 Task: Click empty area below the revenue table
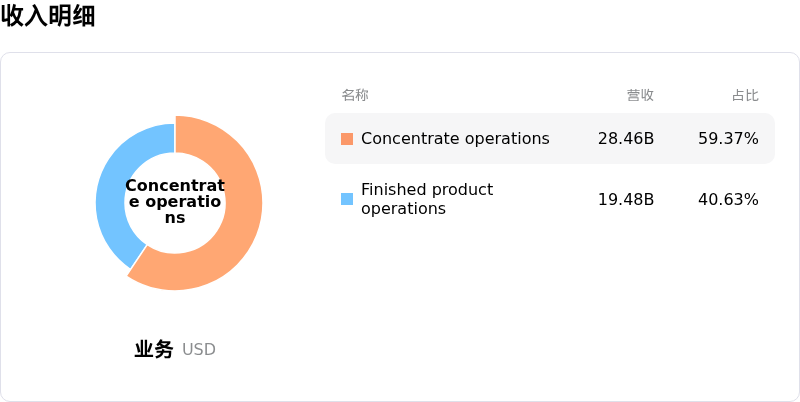(550, 306)
